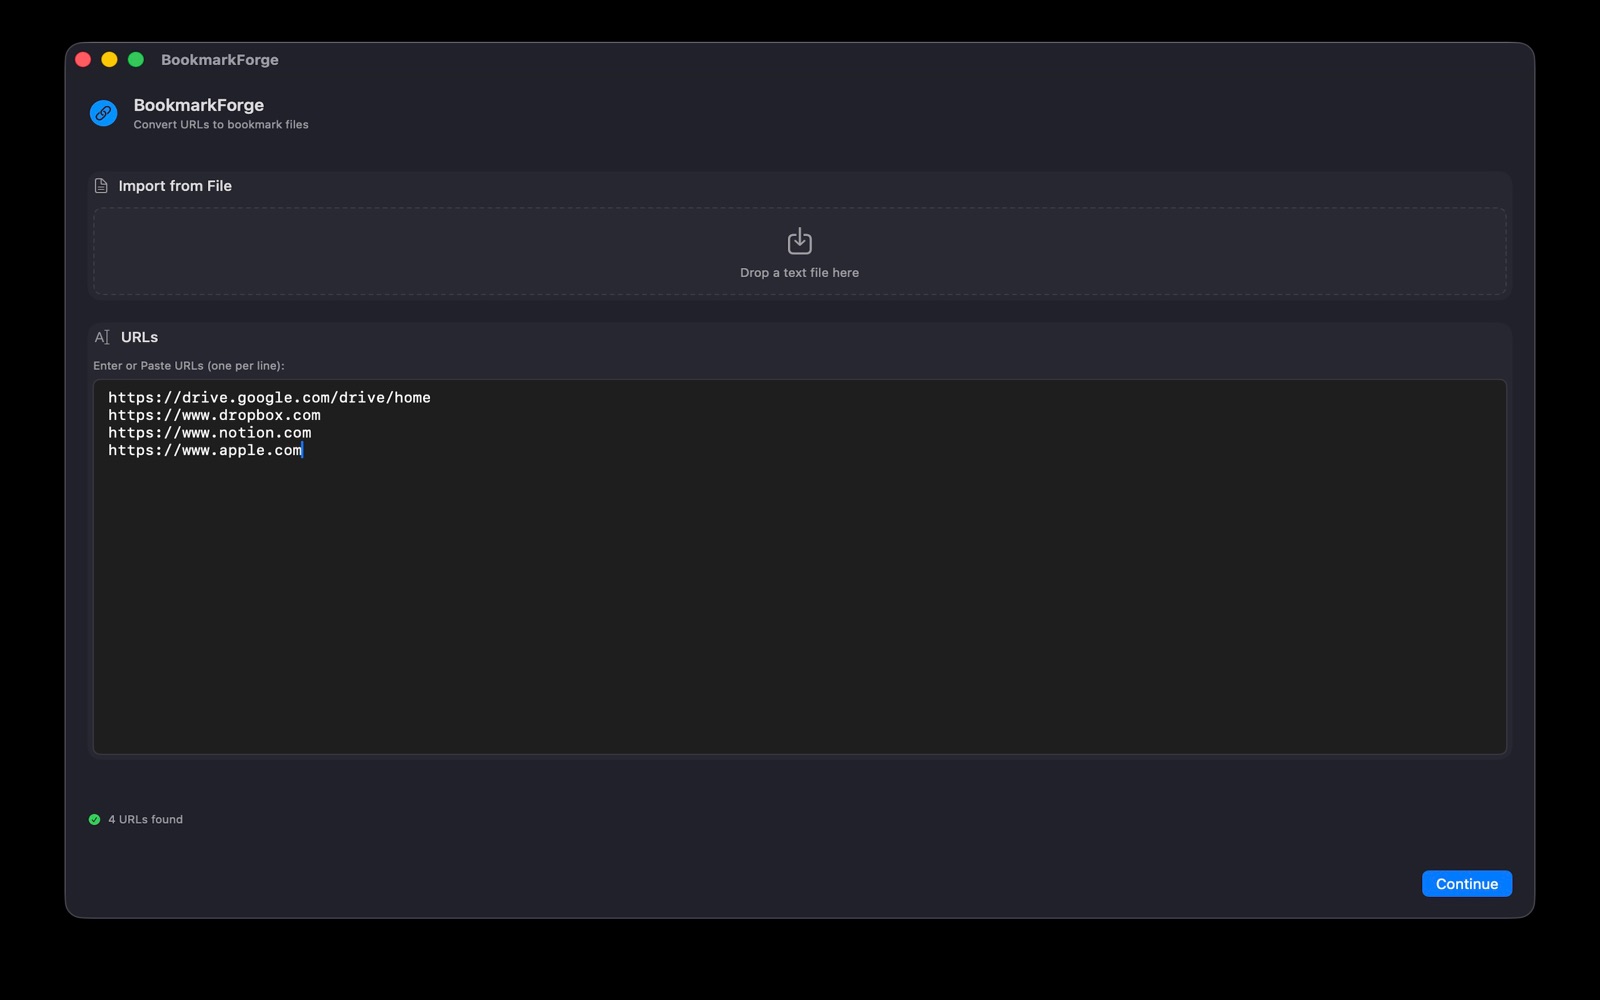The image size is (1600, 1000).
Task: Click 'Convert URLs to bookmark files' subtitle
Action: (221, 125)
